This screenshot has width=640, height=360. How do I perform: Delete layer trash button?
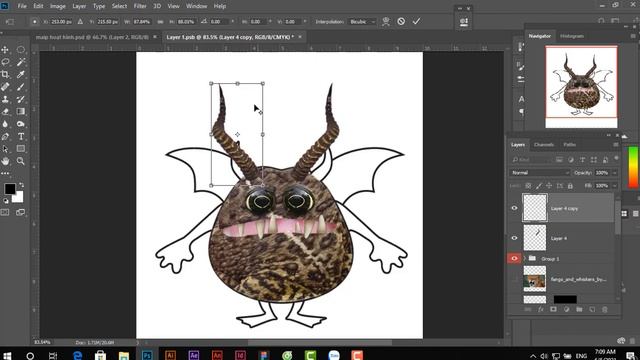coord(605,309)
